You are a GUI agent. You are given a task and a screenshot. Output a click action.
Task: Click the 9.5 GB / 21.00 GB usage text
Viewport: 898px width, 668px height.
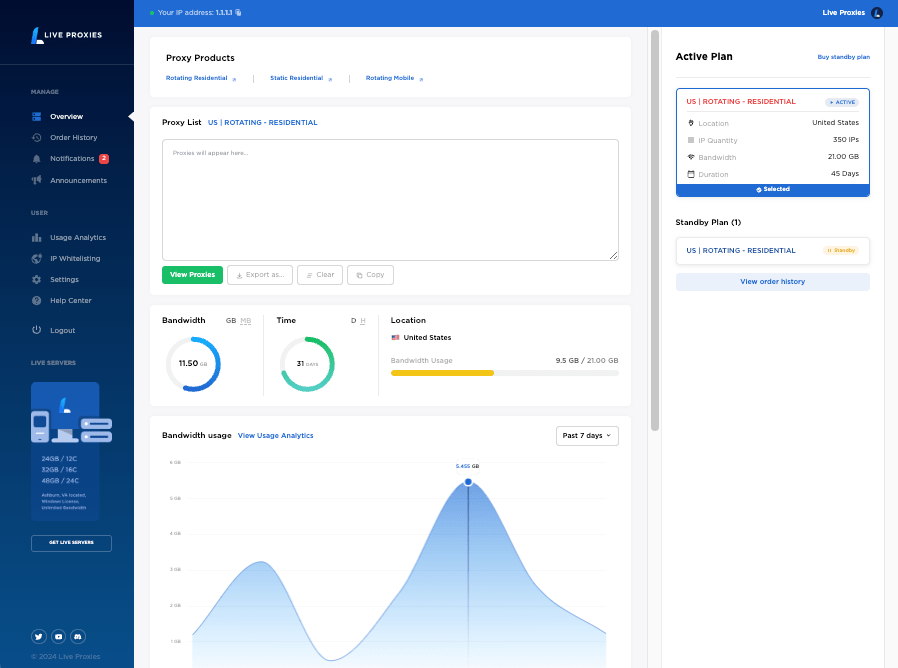point(586,361)
